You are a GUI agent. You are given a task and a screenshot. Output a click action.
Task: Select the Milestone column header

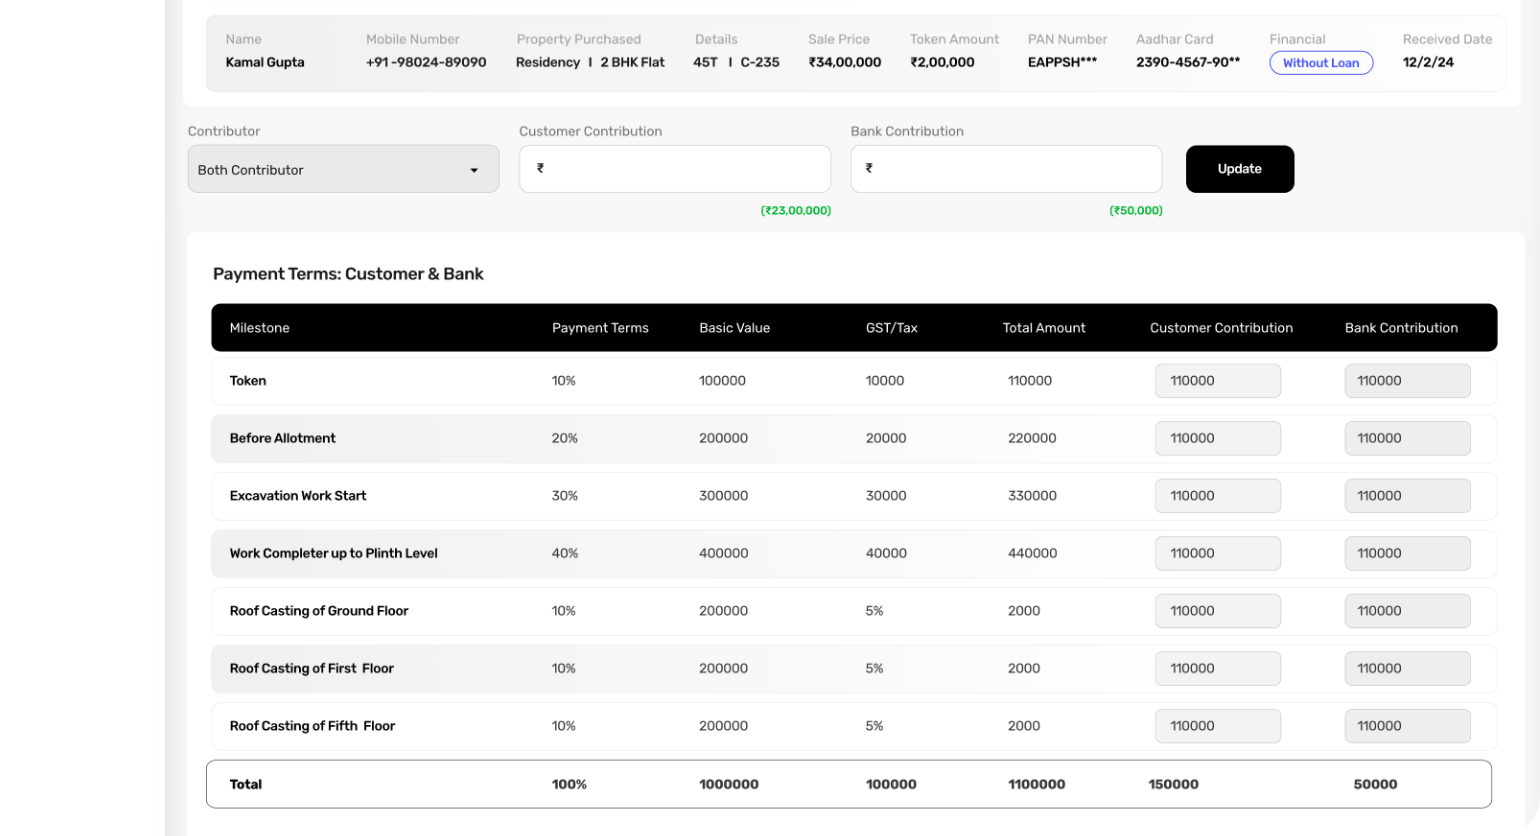260,328
